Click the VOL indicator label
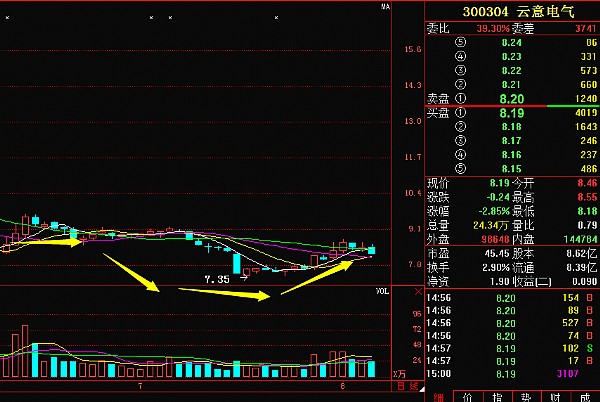 coord(382,292)
